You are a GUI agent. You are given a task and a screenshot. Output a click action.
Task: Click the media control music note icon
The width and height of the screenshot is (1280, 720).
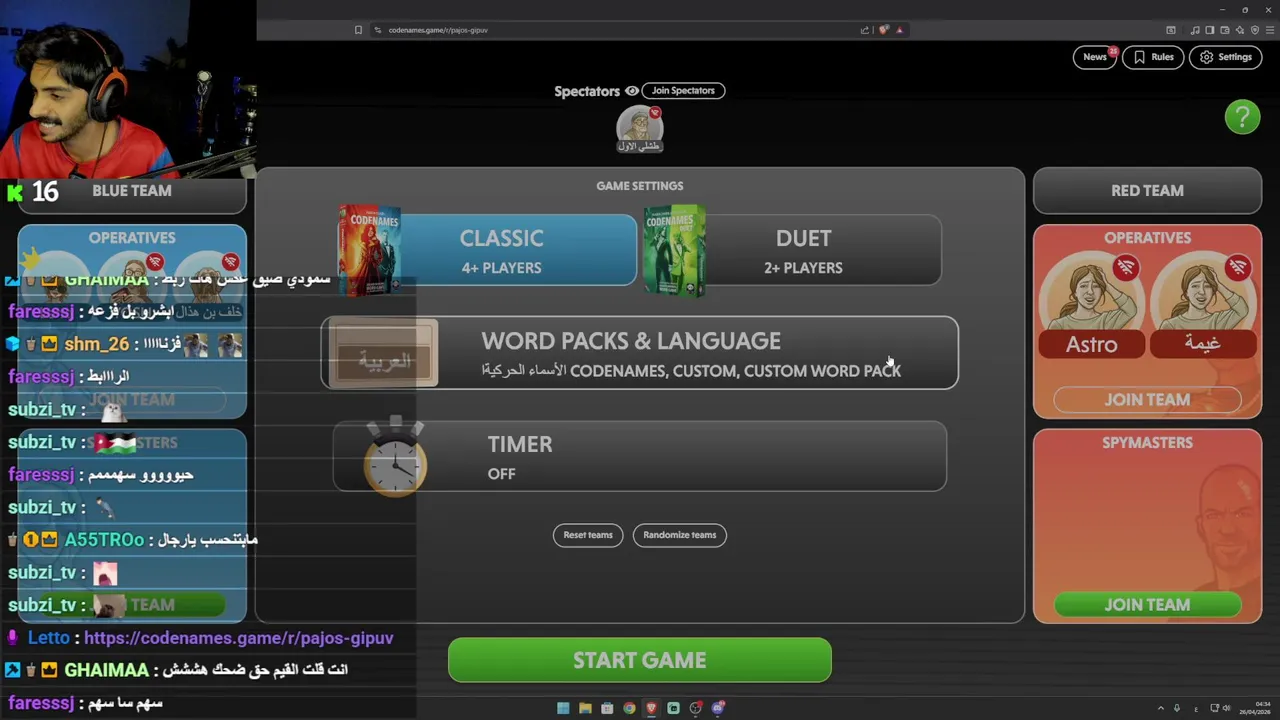tap(1196, 30)
